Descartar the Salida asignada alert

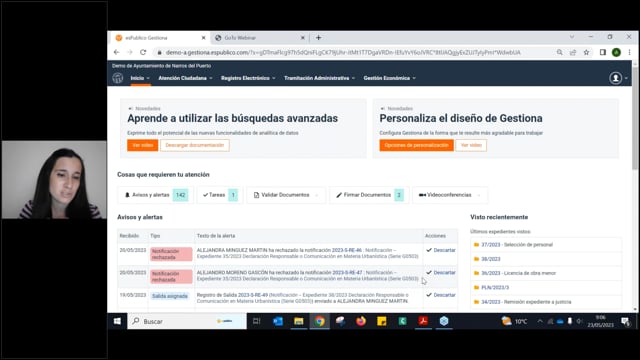click(441, 295)
